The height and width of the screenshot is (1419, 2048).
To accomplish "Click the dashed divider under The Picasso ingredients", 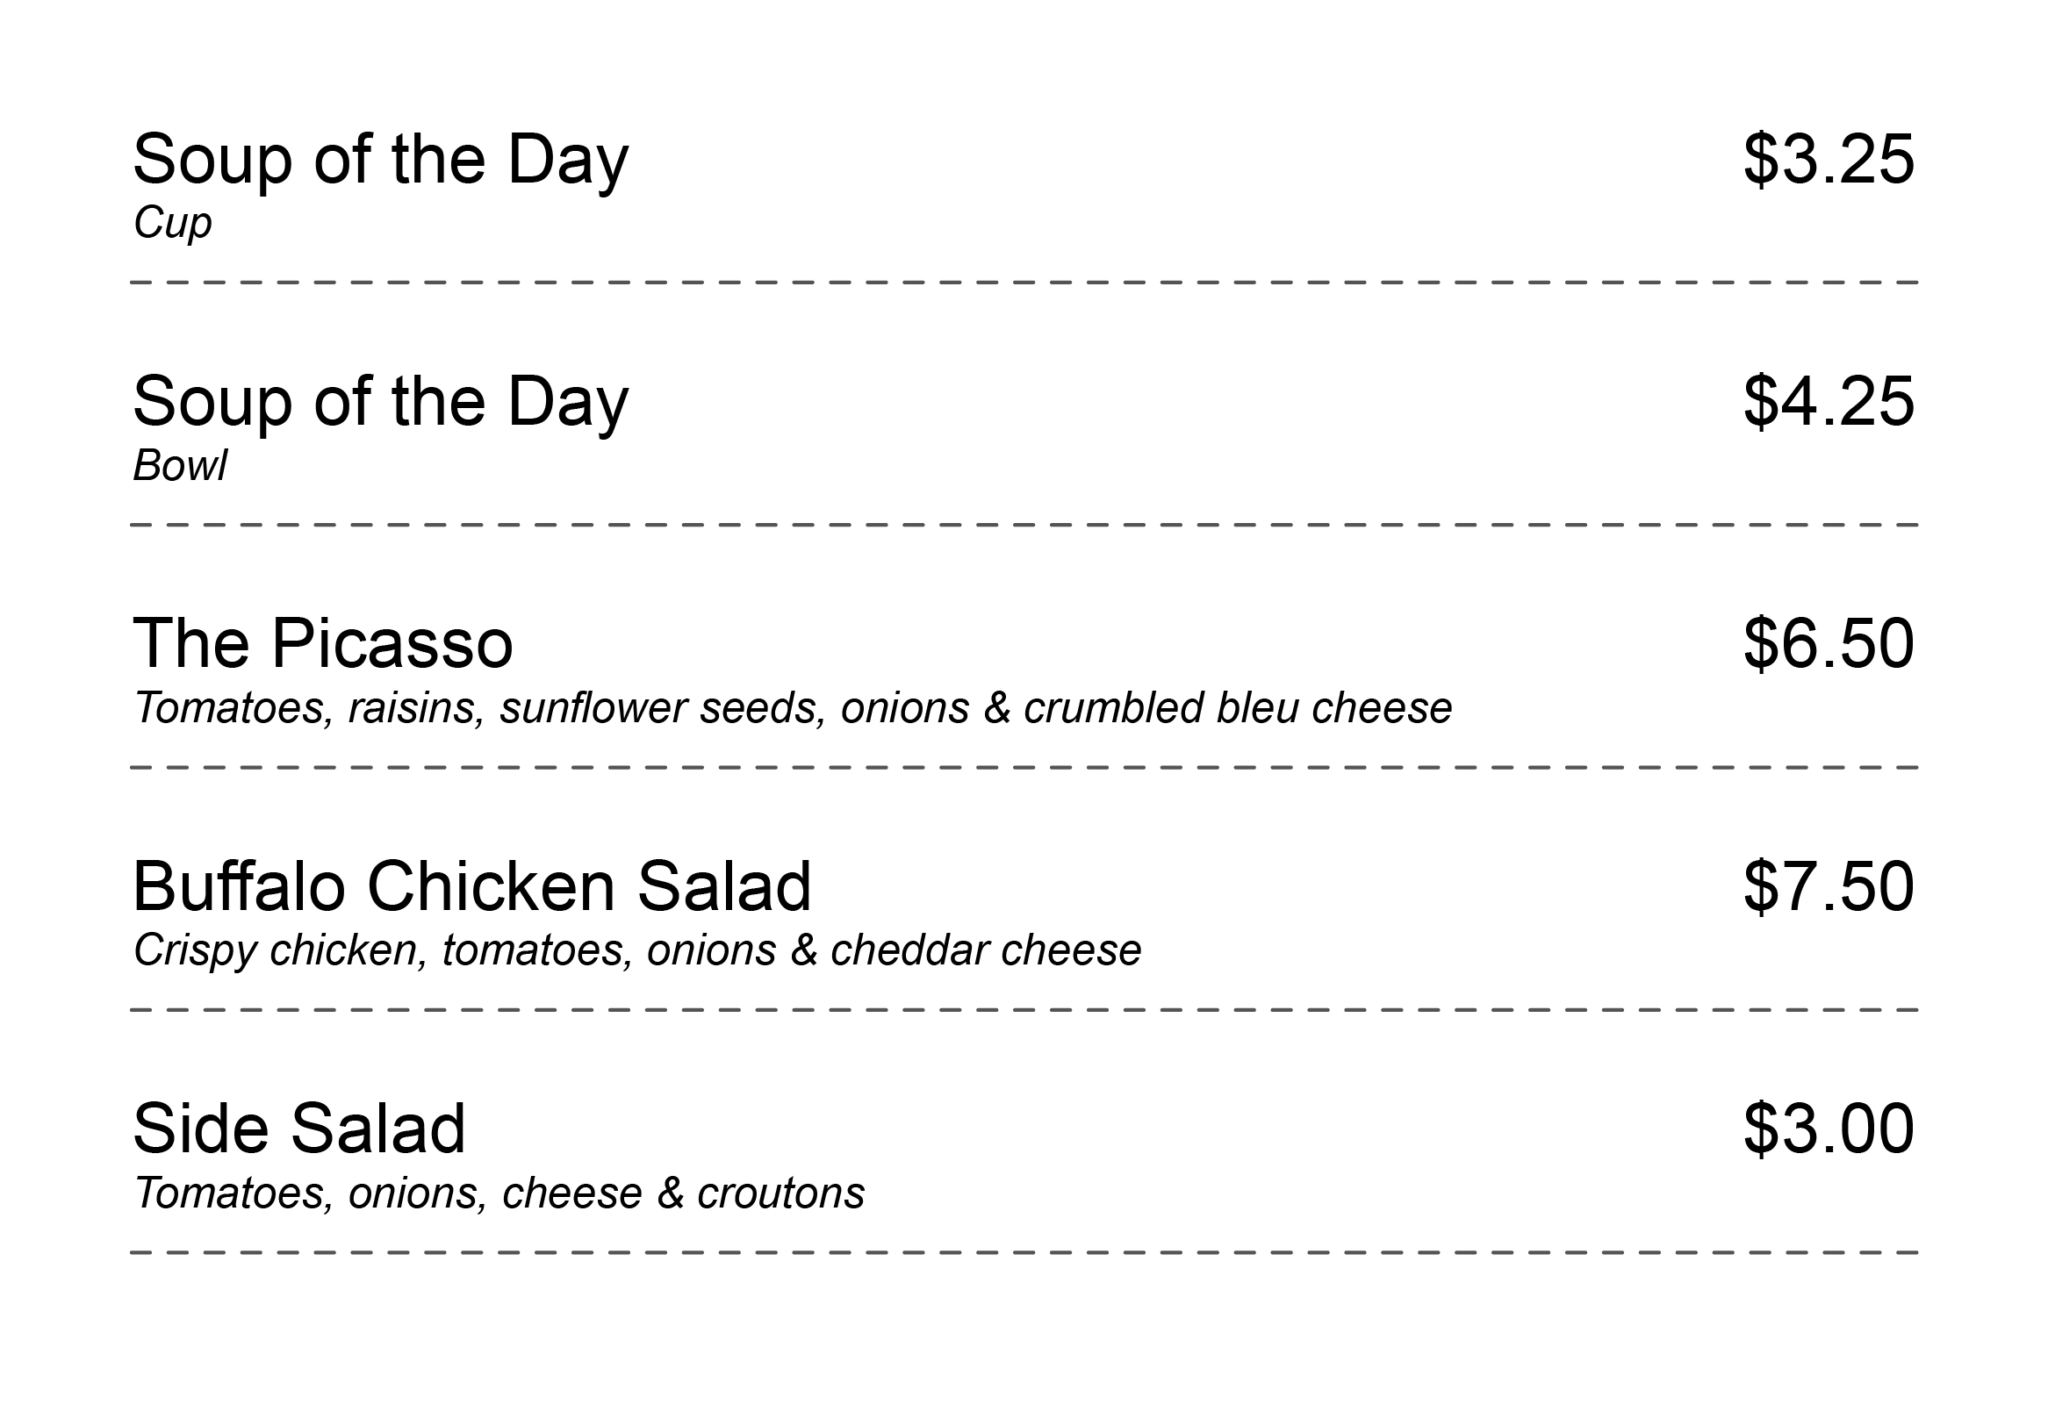I will click(1024, 768).
